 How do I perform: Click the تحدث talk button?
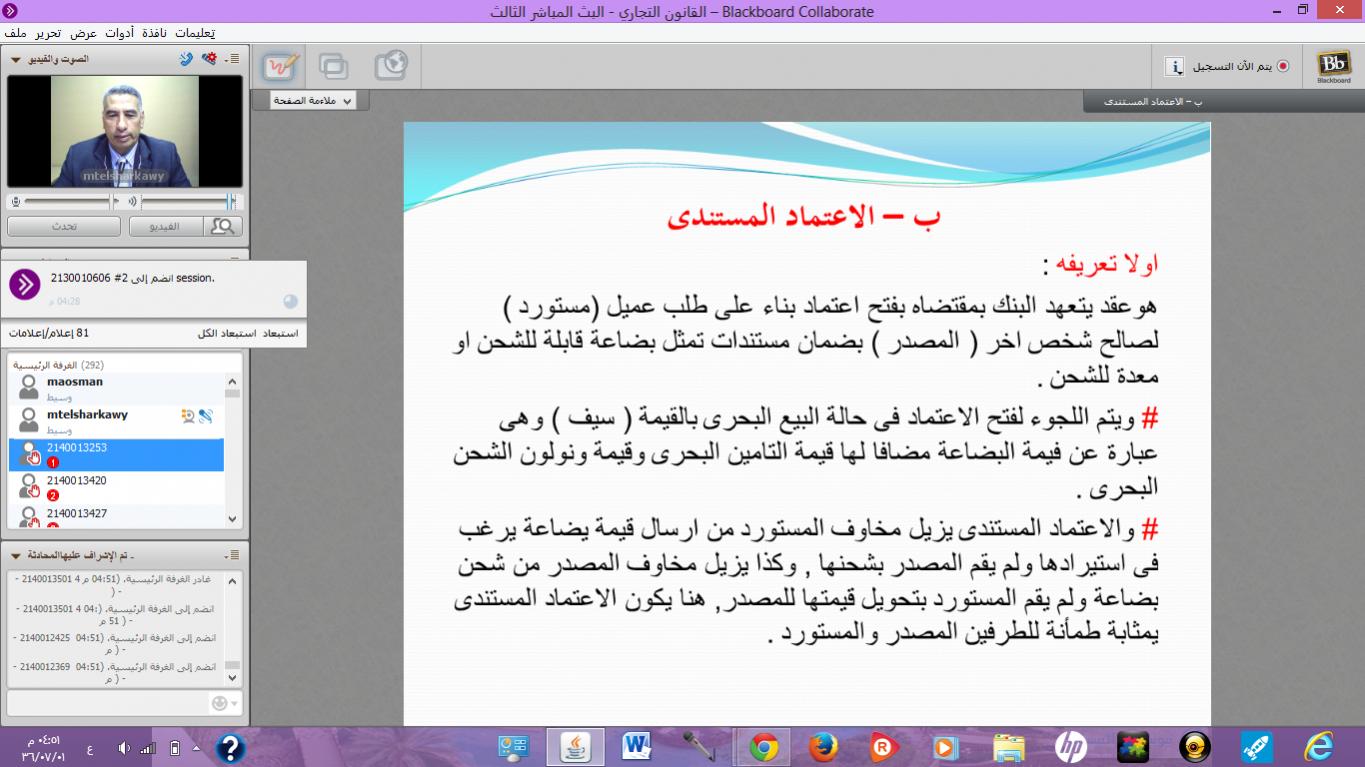click(64, 227)
